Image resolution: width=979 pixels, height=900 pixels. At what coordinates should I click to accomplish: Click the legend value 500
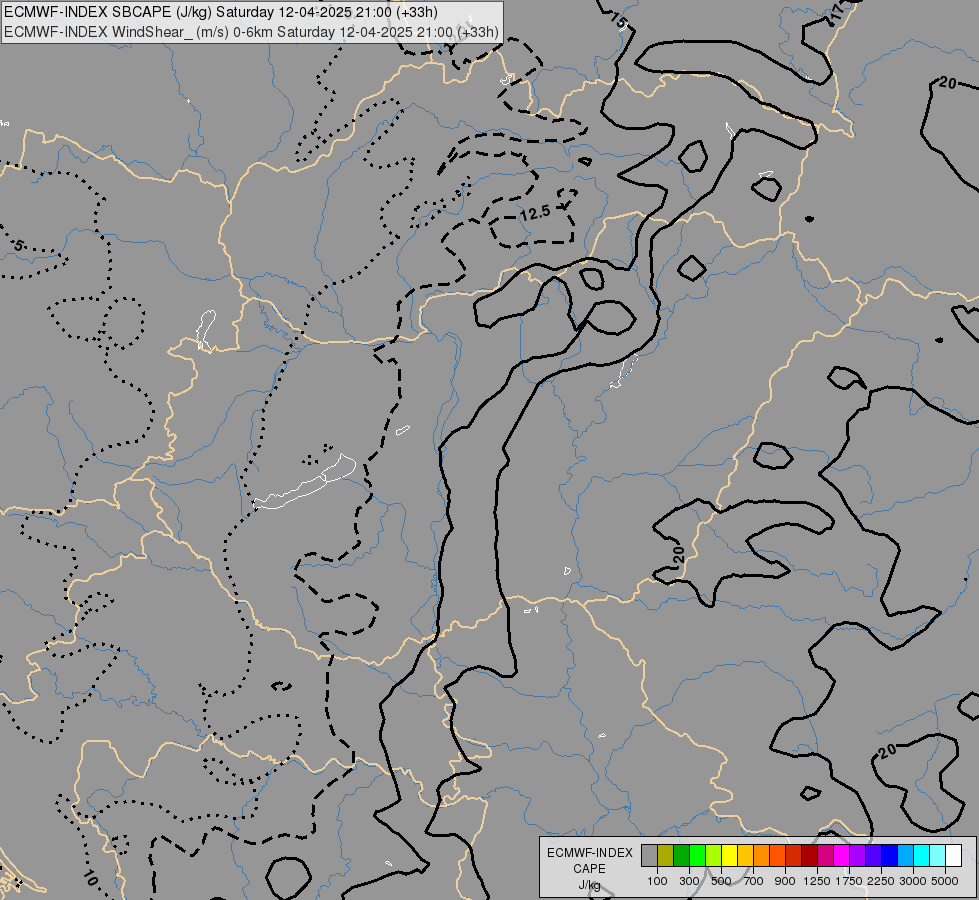click(x=721, y=881)
